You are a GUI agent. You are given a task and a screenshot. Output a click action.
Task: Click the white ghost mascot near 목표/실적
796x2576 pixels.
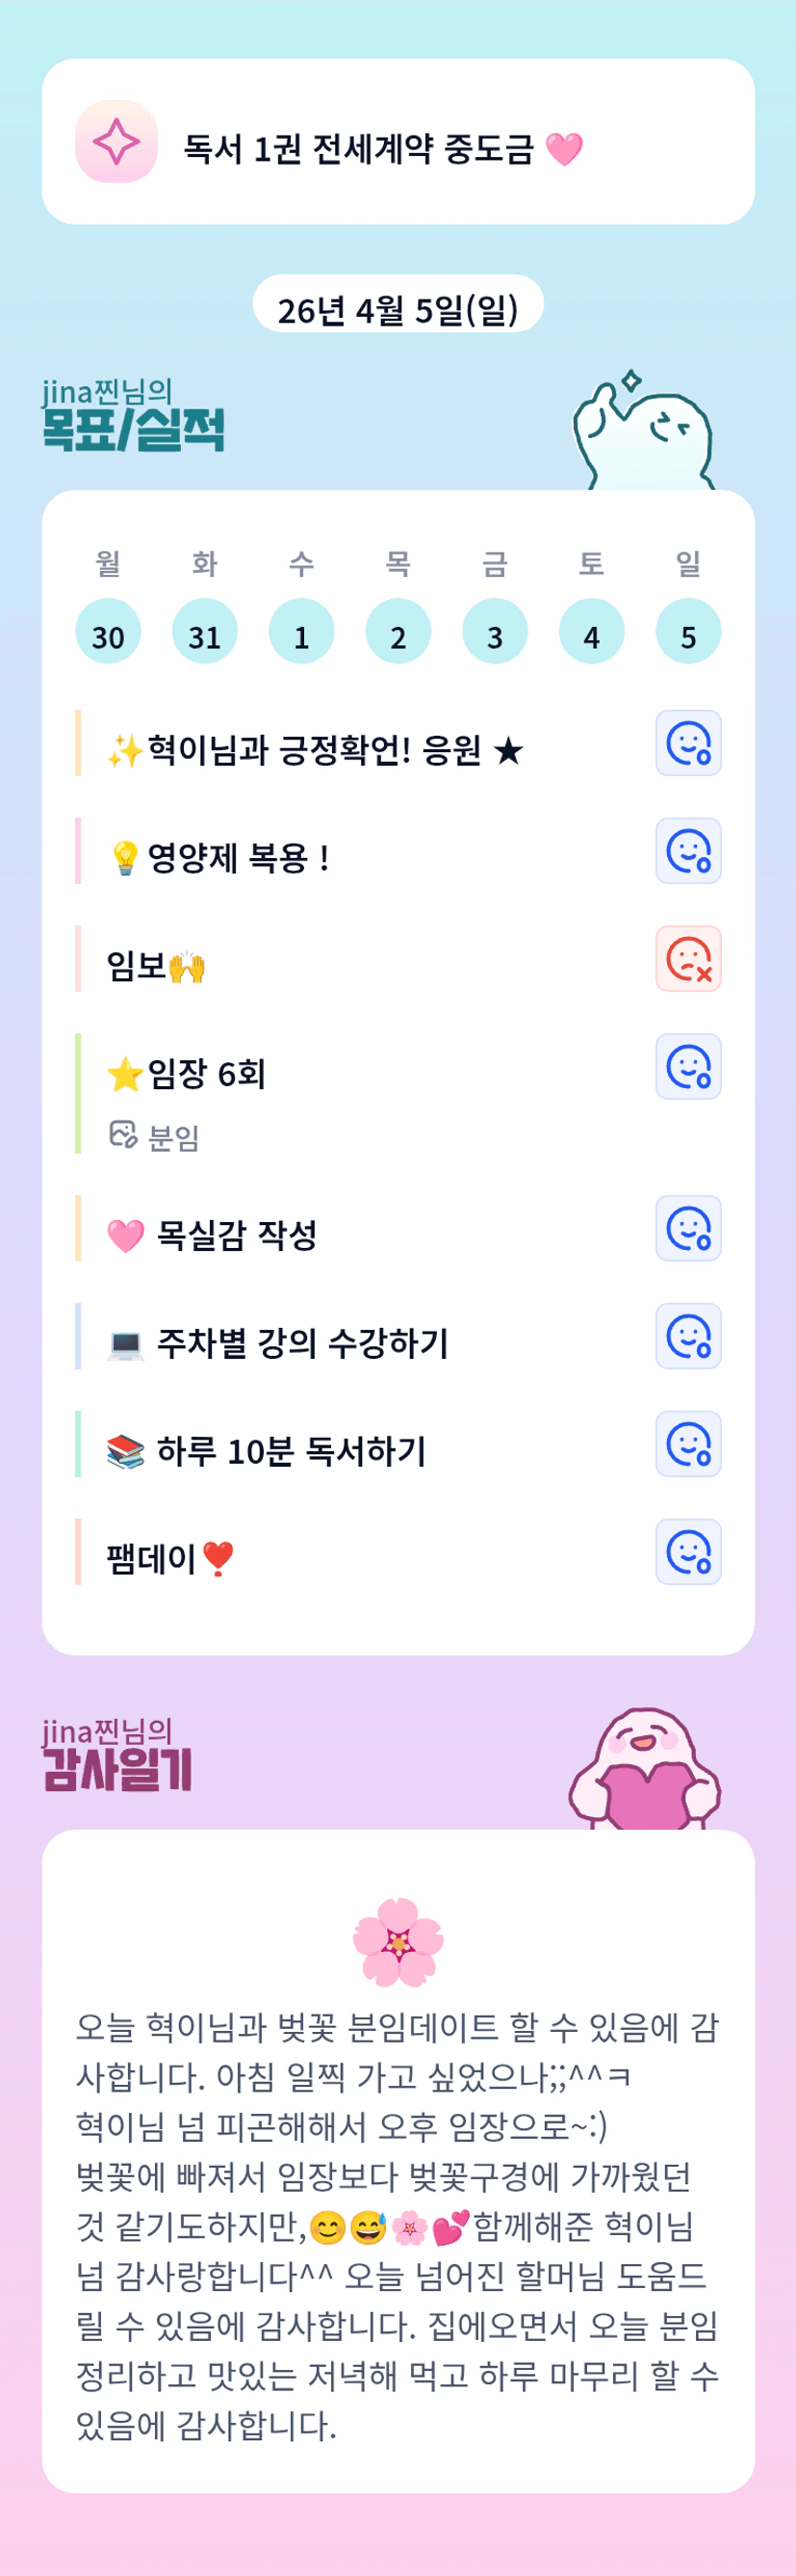[x=644, y=432]
